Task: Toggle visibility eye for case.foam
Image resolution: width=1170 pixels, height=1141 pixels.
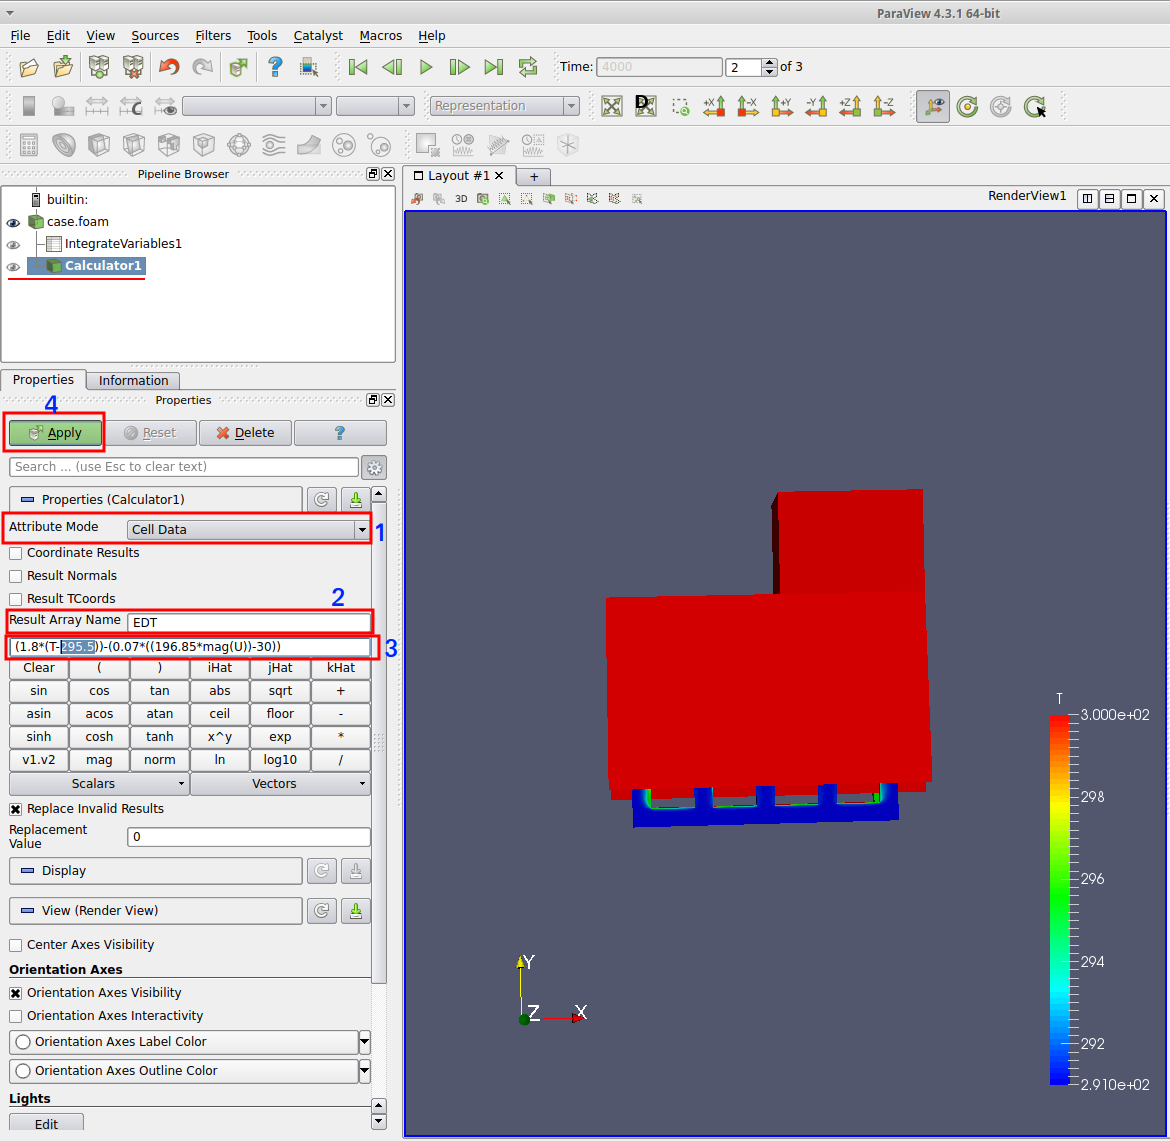Action: click(x=13, y=222)
